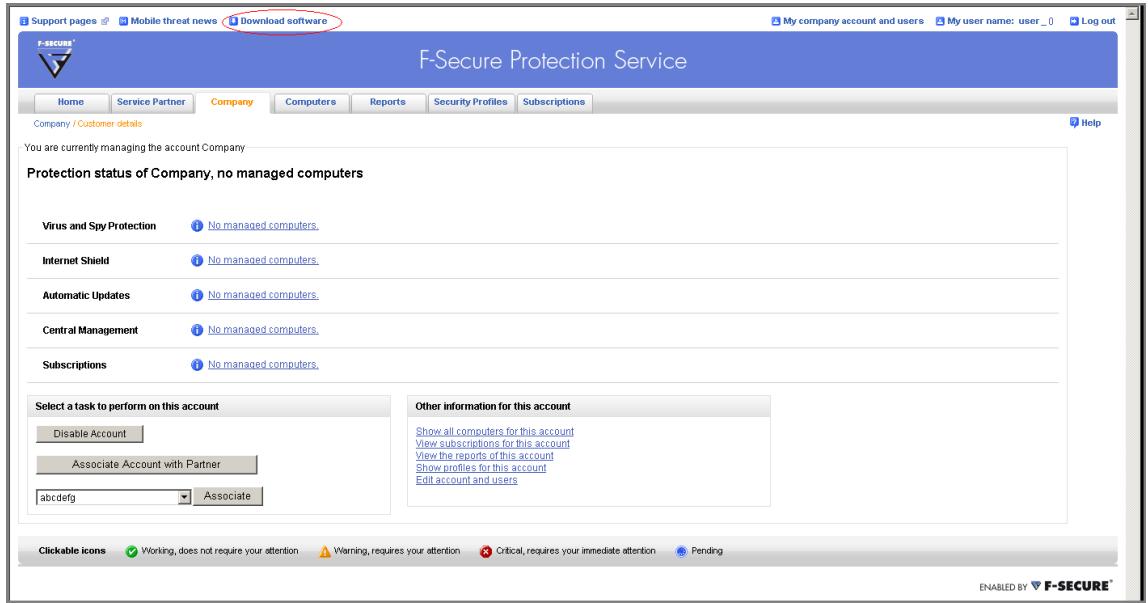This screenshot has width=1148, height=603.
Task: Click info icon beside Internet Shield
Action: pyautogui.click(x=197, y=261)
